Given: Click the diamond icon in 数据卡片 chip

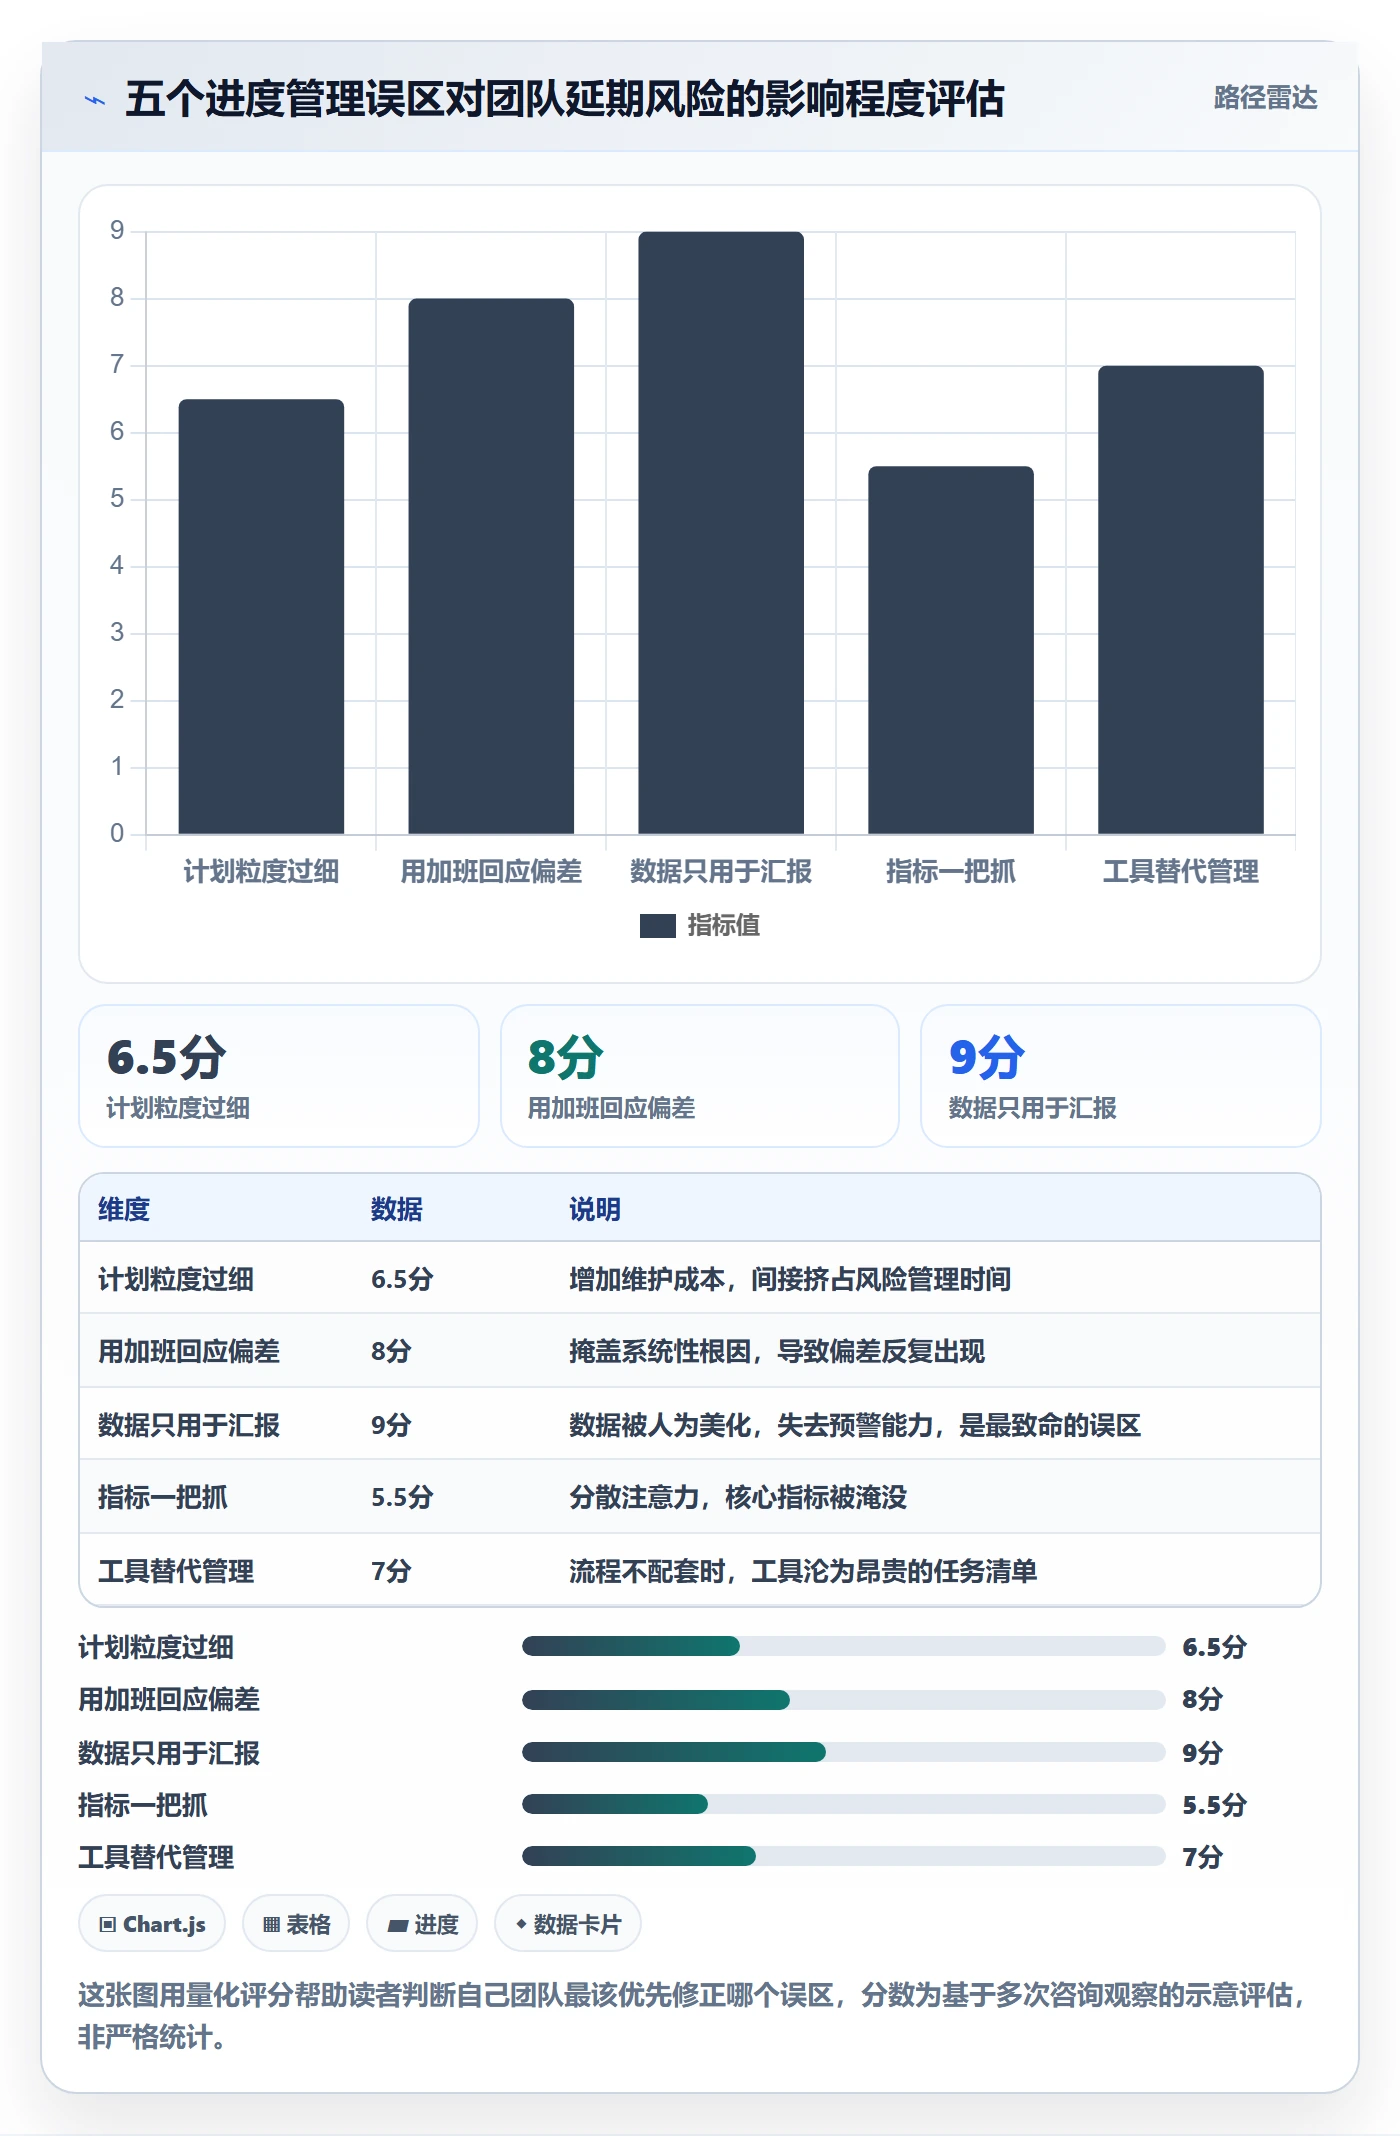Looking at the screenshot, I should click(x=521, y=1924).
